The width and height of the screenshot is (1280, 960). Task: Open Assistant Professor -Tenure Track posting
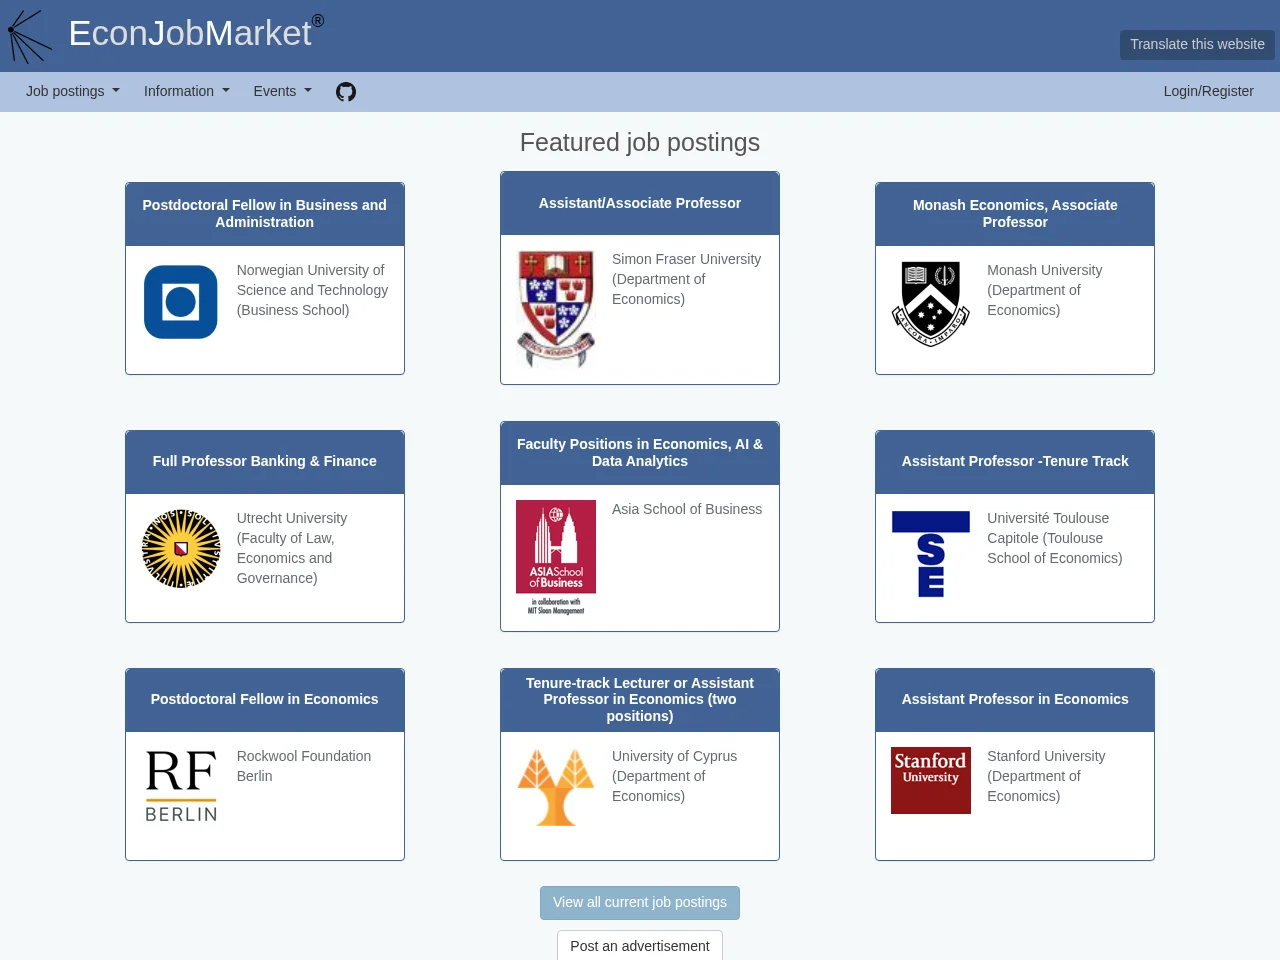click(x=1015, y=461)
